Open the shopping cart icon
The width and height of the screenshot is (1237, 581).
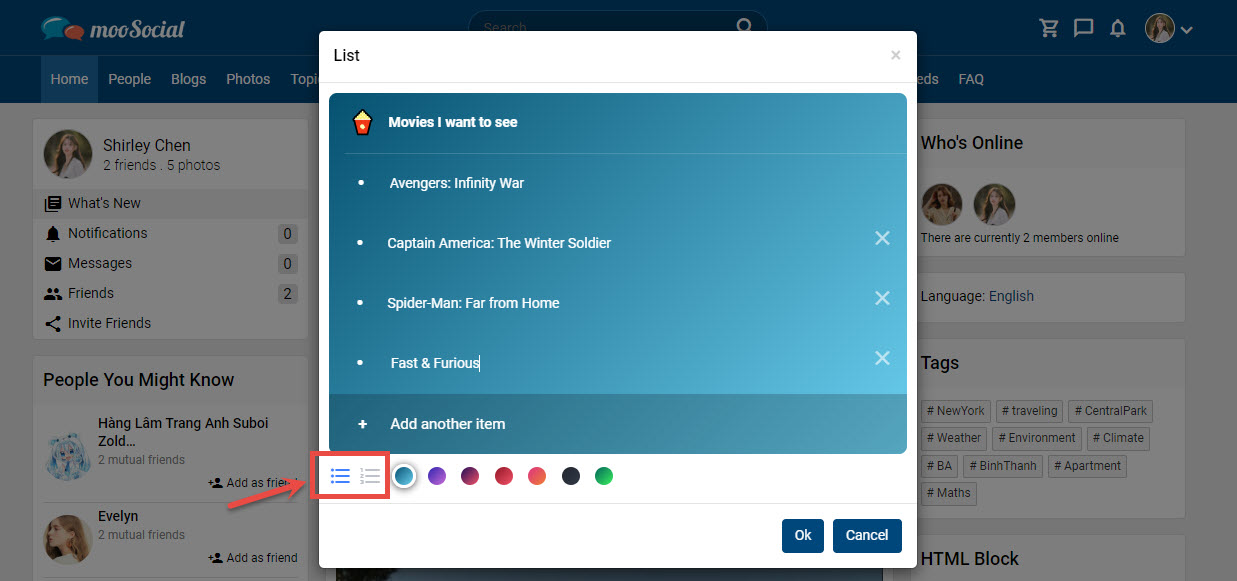[x=1049, y=28]
